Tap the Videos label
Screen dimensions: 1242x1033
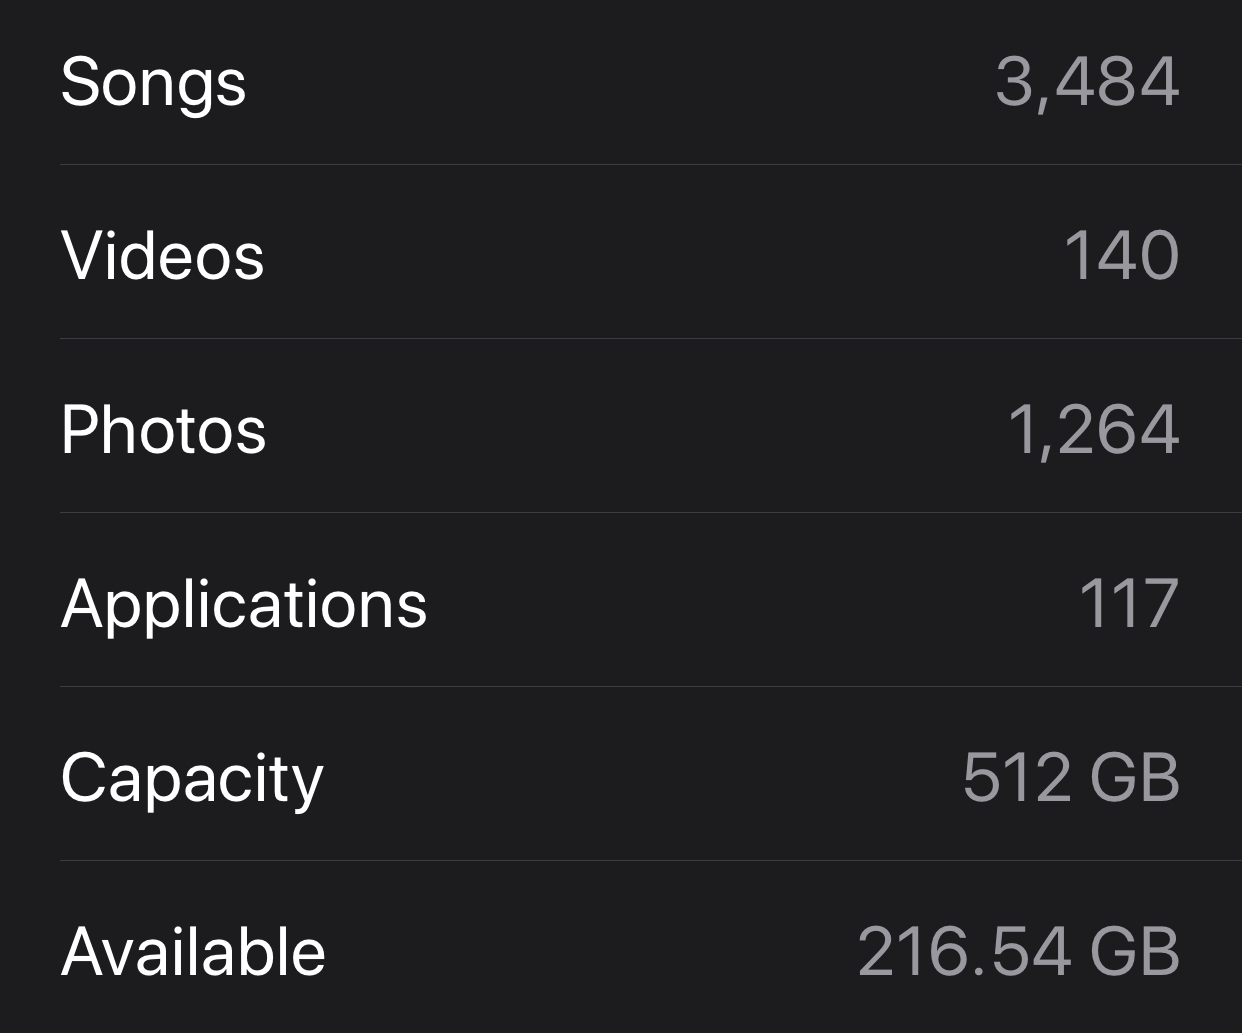point(162,256)
